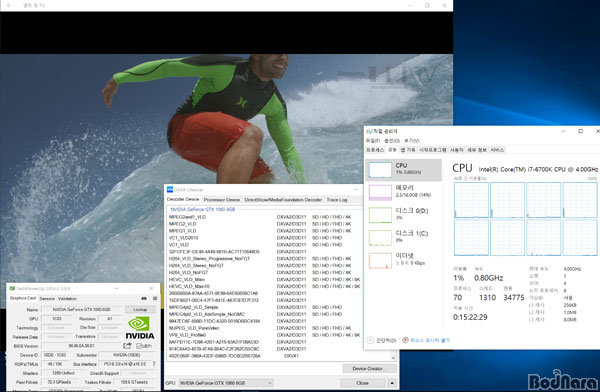Select the MPEG2and1_VLD row

(x=263, y=217)
